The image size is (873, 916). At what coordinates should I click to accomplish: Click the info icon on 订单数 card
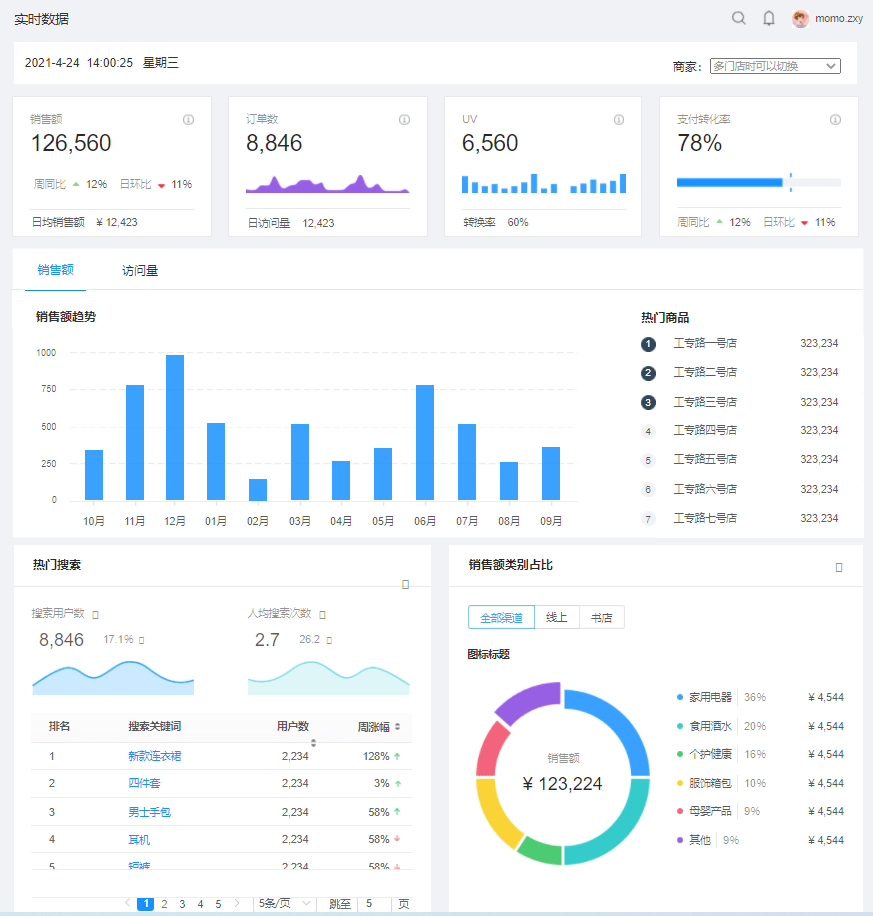click(404, 119)
